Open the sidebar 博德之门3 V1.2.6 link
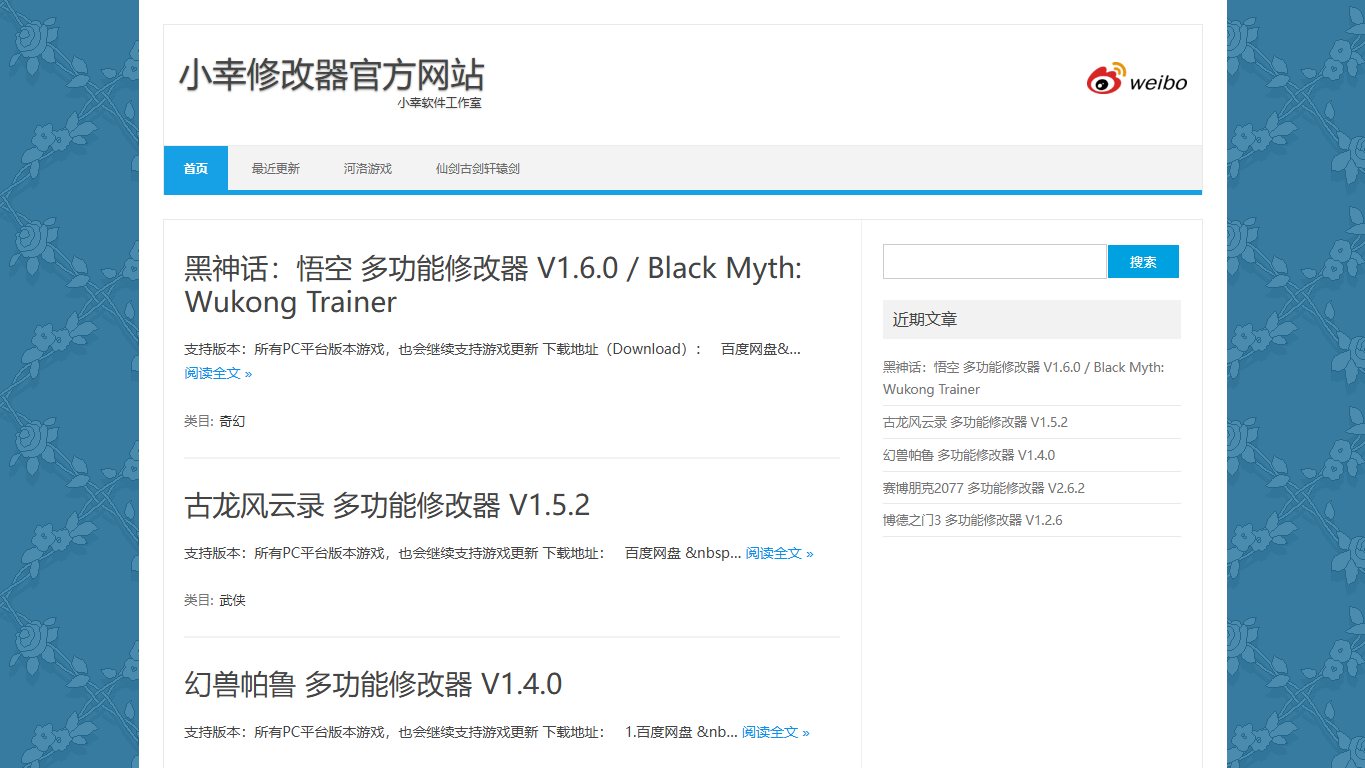This screenshot has height=768, width=1365. coord(973,520)
